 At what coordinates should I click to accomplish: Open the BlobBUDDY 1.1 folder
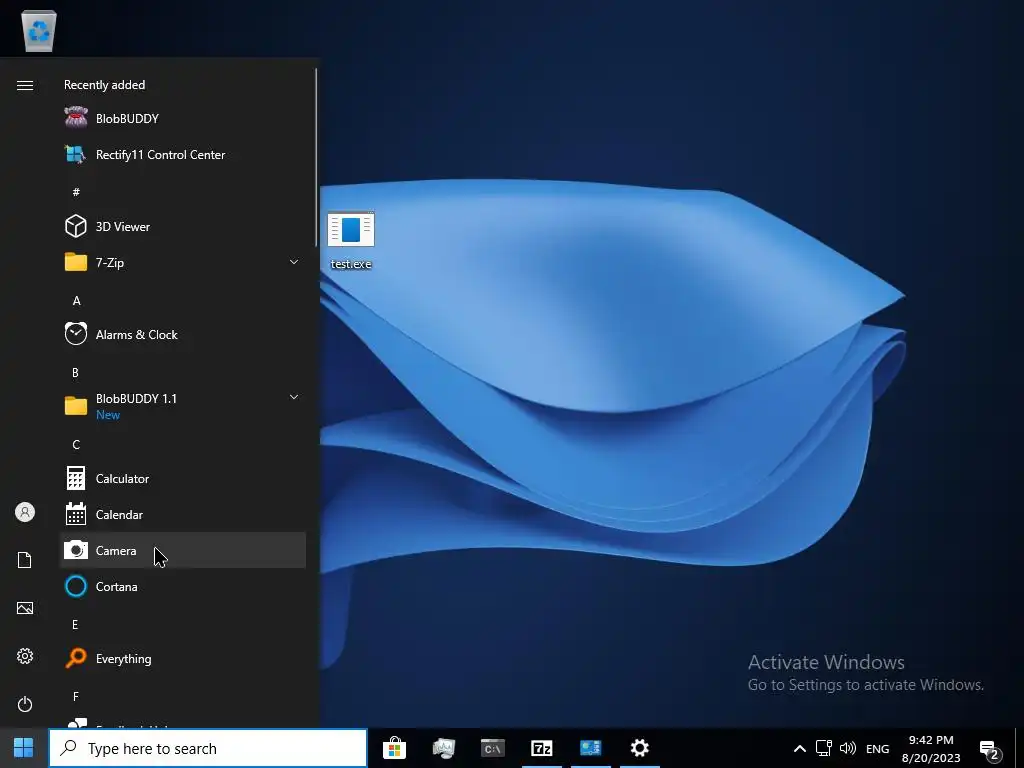coord(183,406)
